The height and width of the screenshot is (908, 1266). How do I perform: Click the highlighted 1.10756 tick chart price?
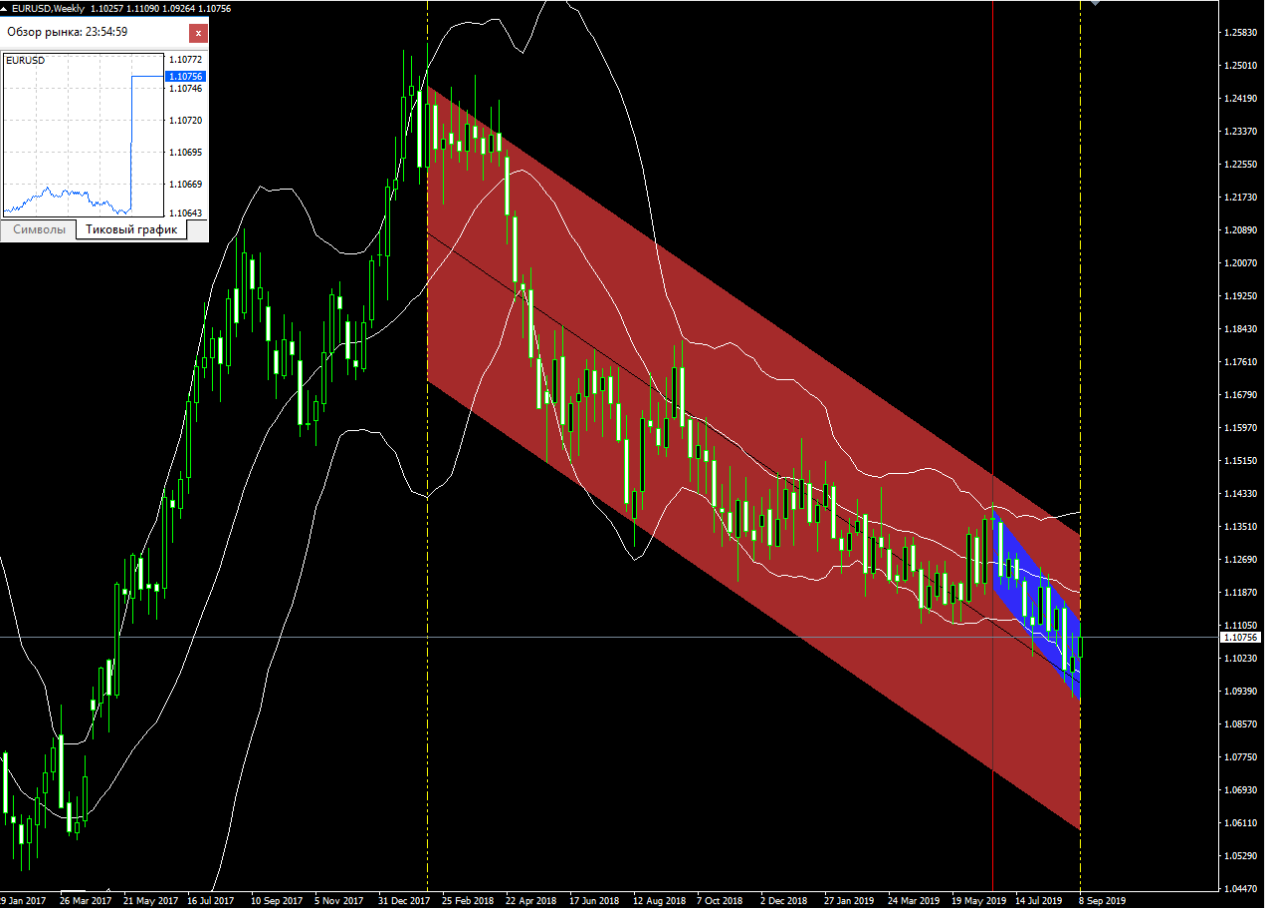pos(186,76)
